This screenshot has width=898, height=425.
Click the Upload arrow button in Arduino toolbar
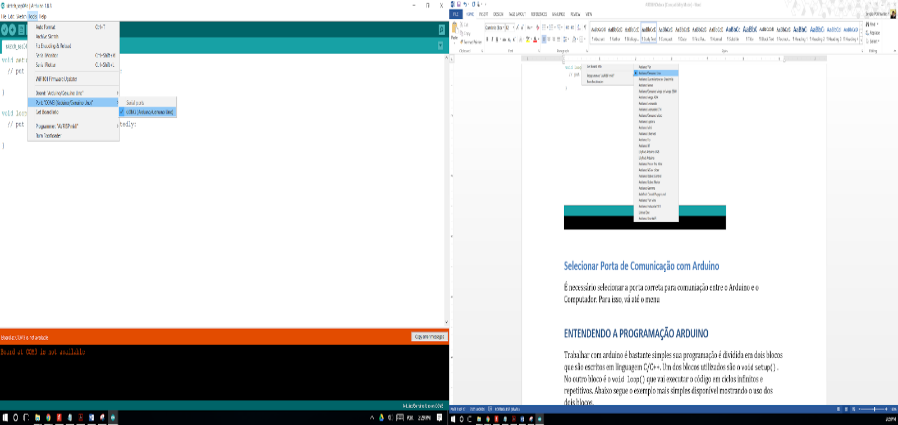13,30
